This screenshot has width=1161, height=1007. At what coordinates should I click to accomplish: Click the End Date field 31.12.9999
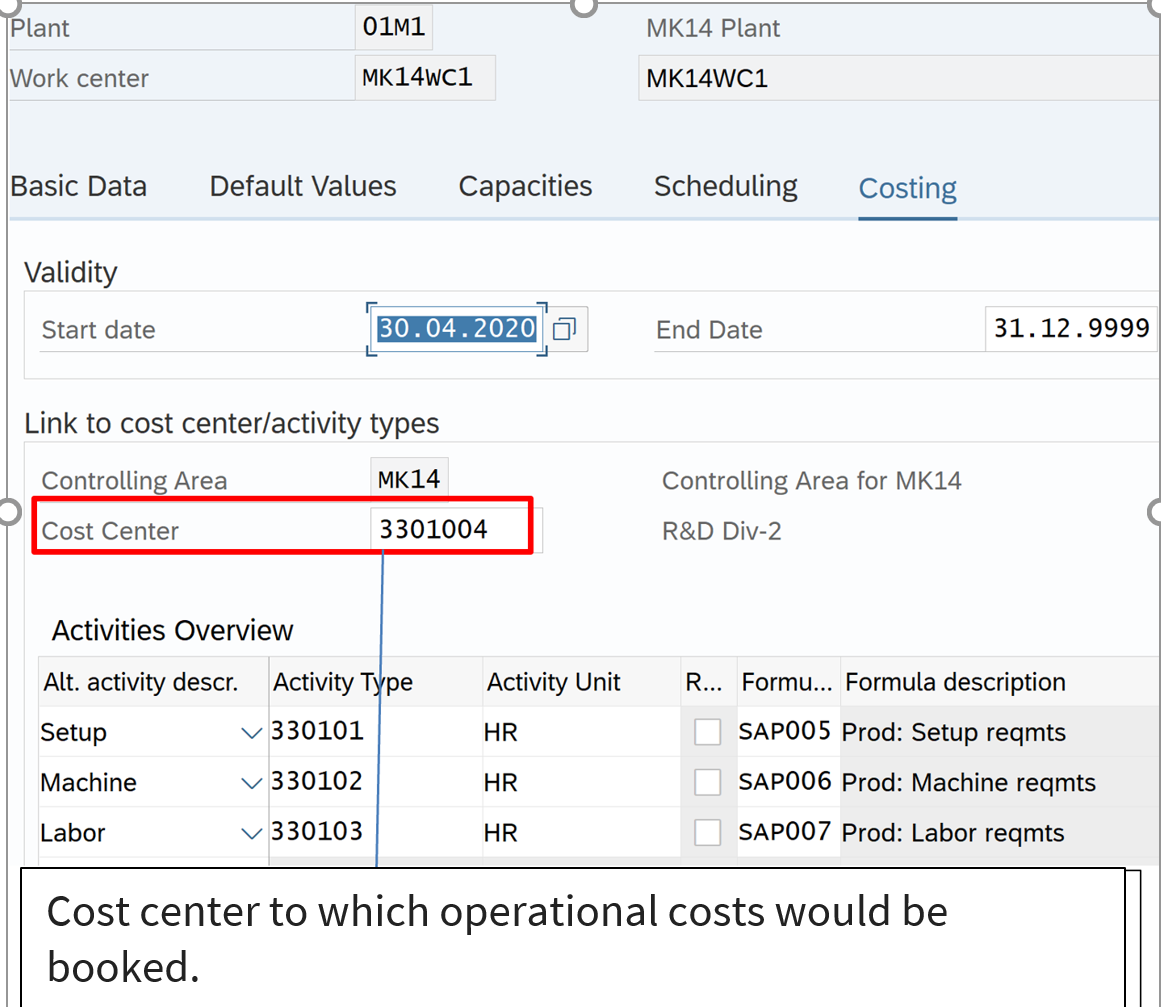coord(1070,329)
